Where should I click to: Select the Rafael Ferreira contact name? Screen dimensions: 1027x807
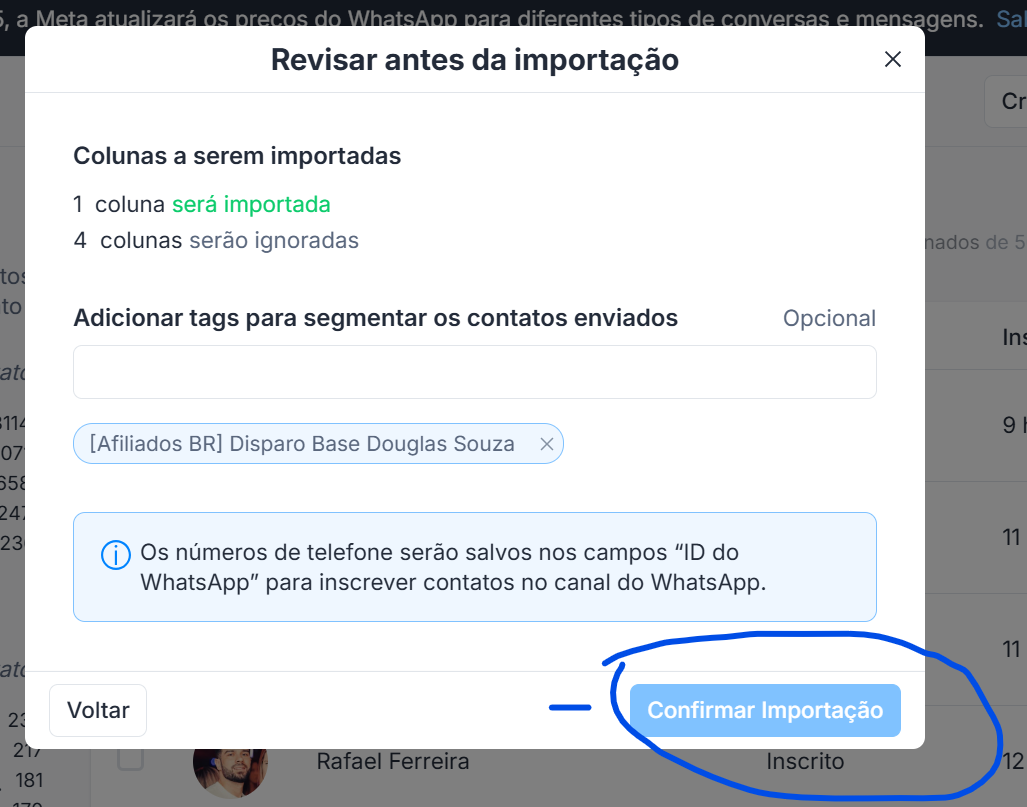[x=393, y=761]
